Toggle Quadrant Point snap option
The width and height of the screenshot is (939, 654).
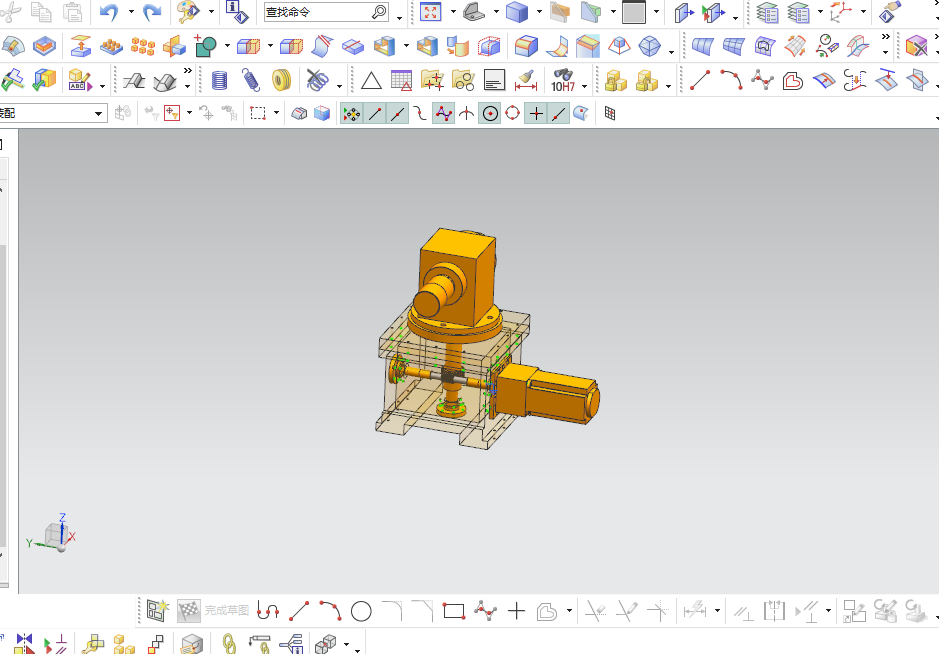tap(513, 113)
